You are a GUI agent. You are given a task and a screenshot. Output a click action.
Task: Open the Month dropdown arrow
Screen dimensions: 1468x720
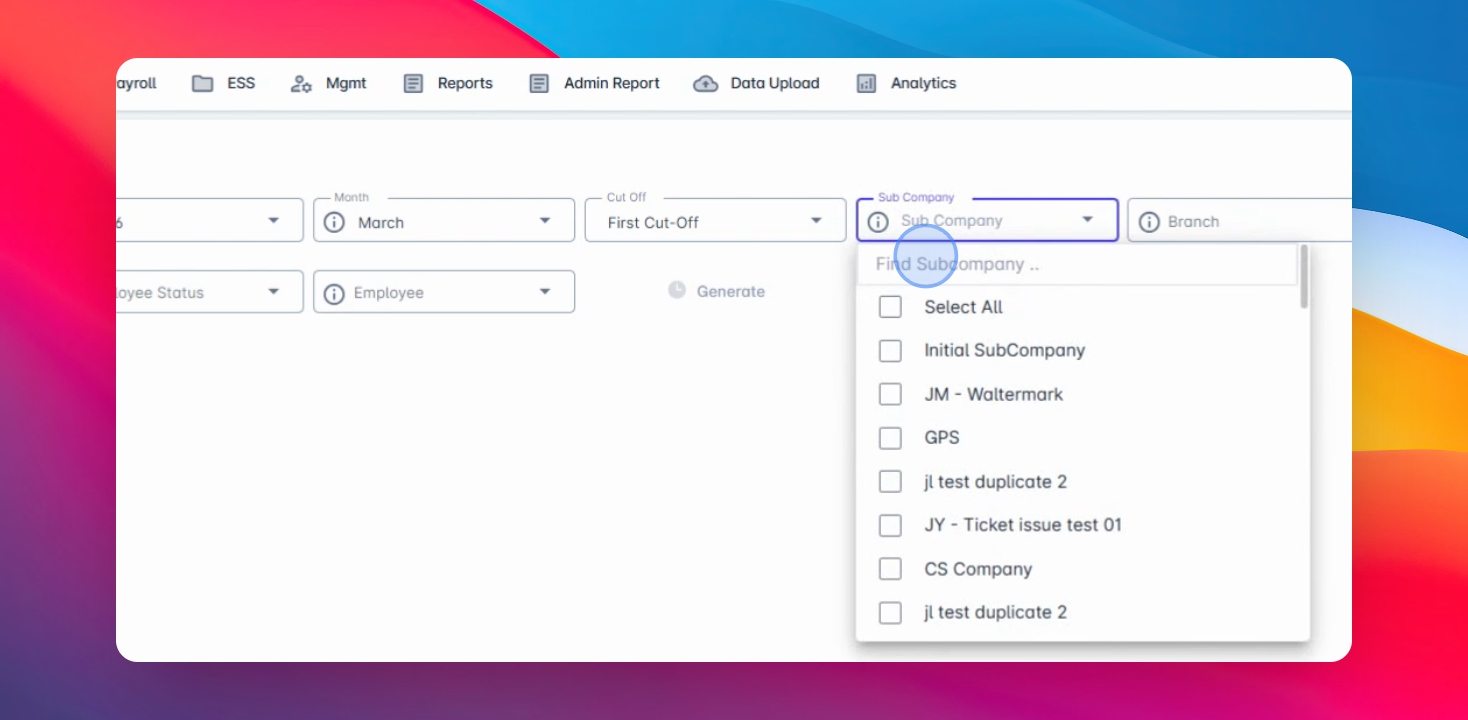click(x=545, y=221)
